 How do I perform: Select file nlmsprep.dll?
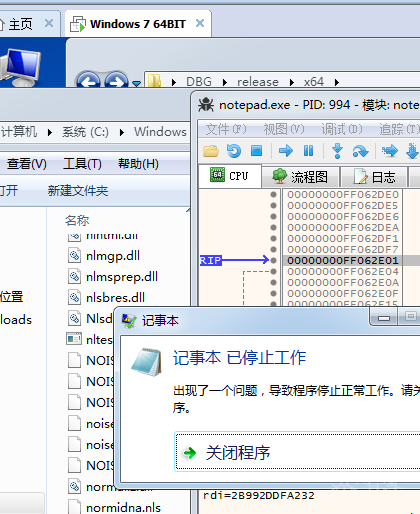[122, 277]
